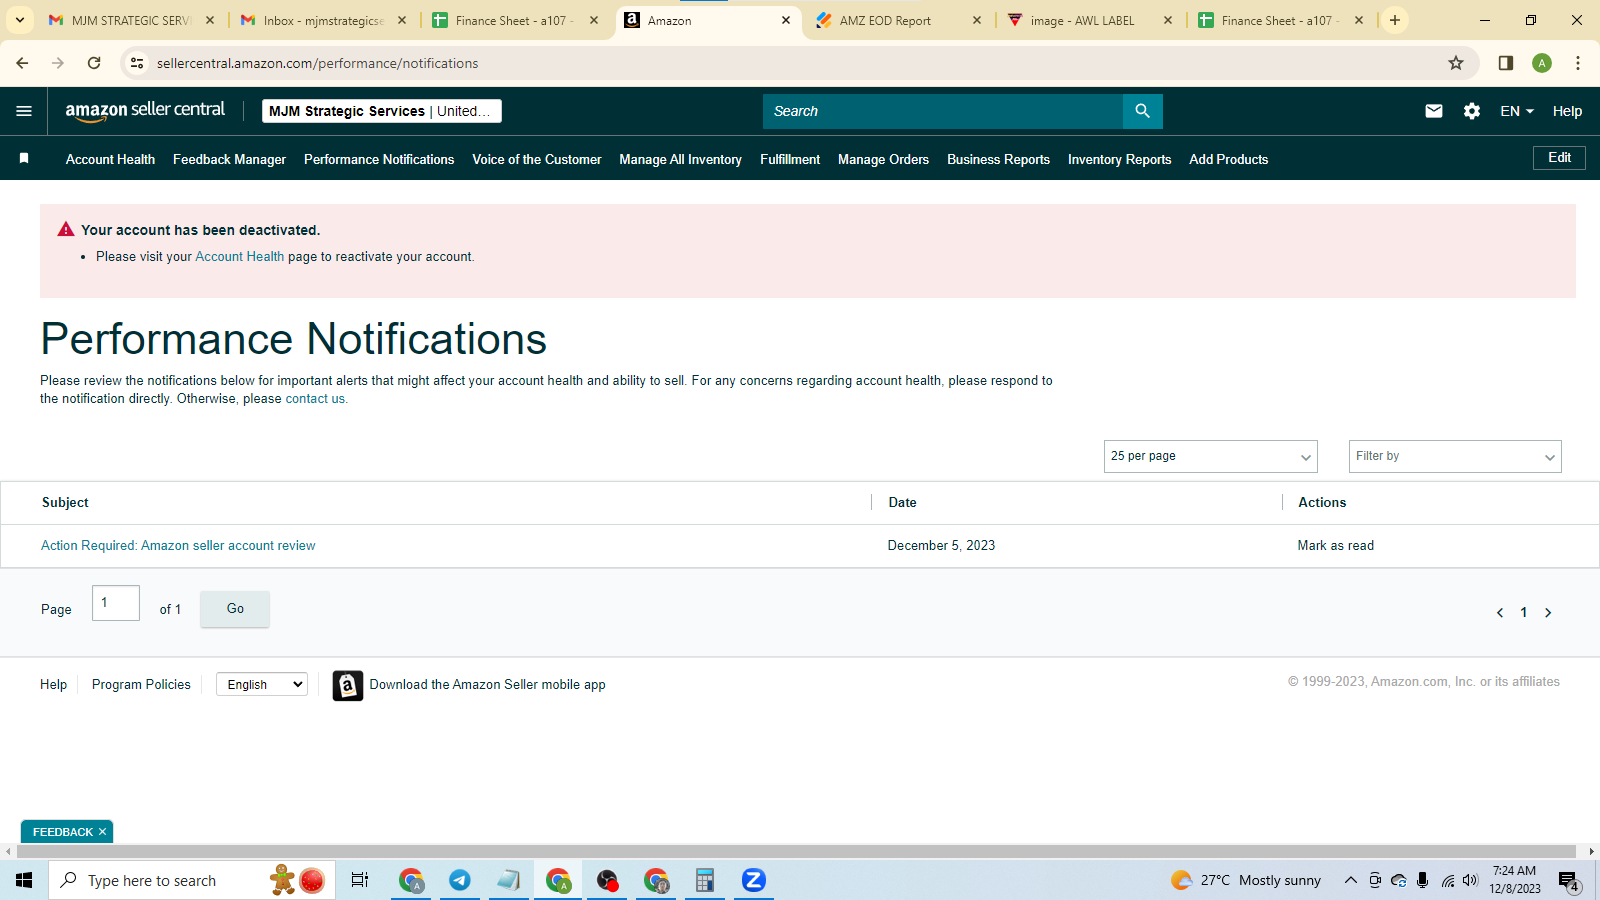
Task: Open Account Health in the navigation bar
Action: 110,159
